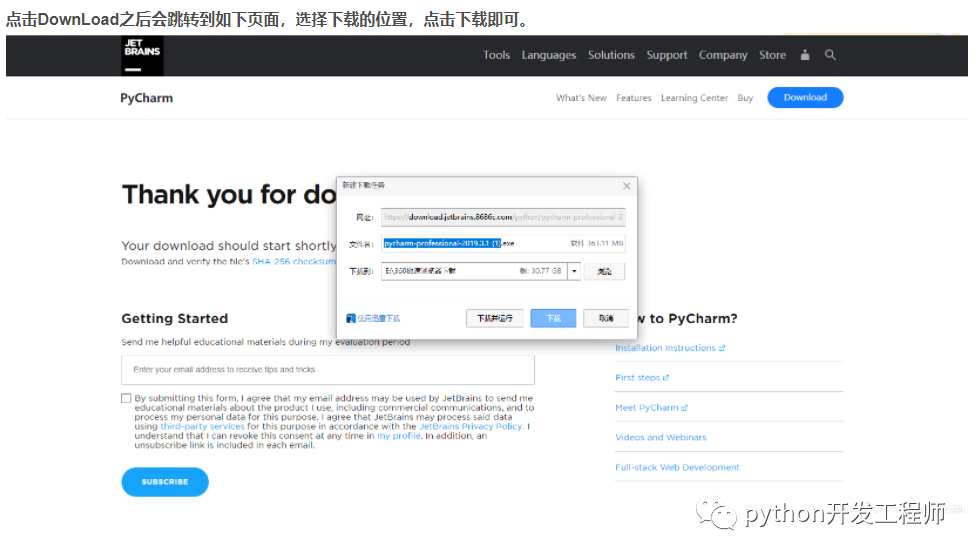Click the file name field
The width and height of the screenshot is (977, 558).
[503, 244]
